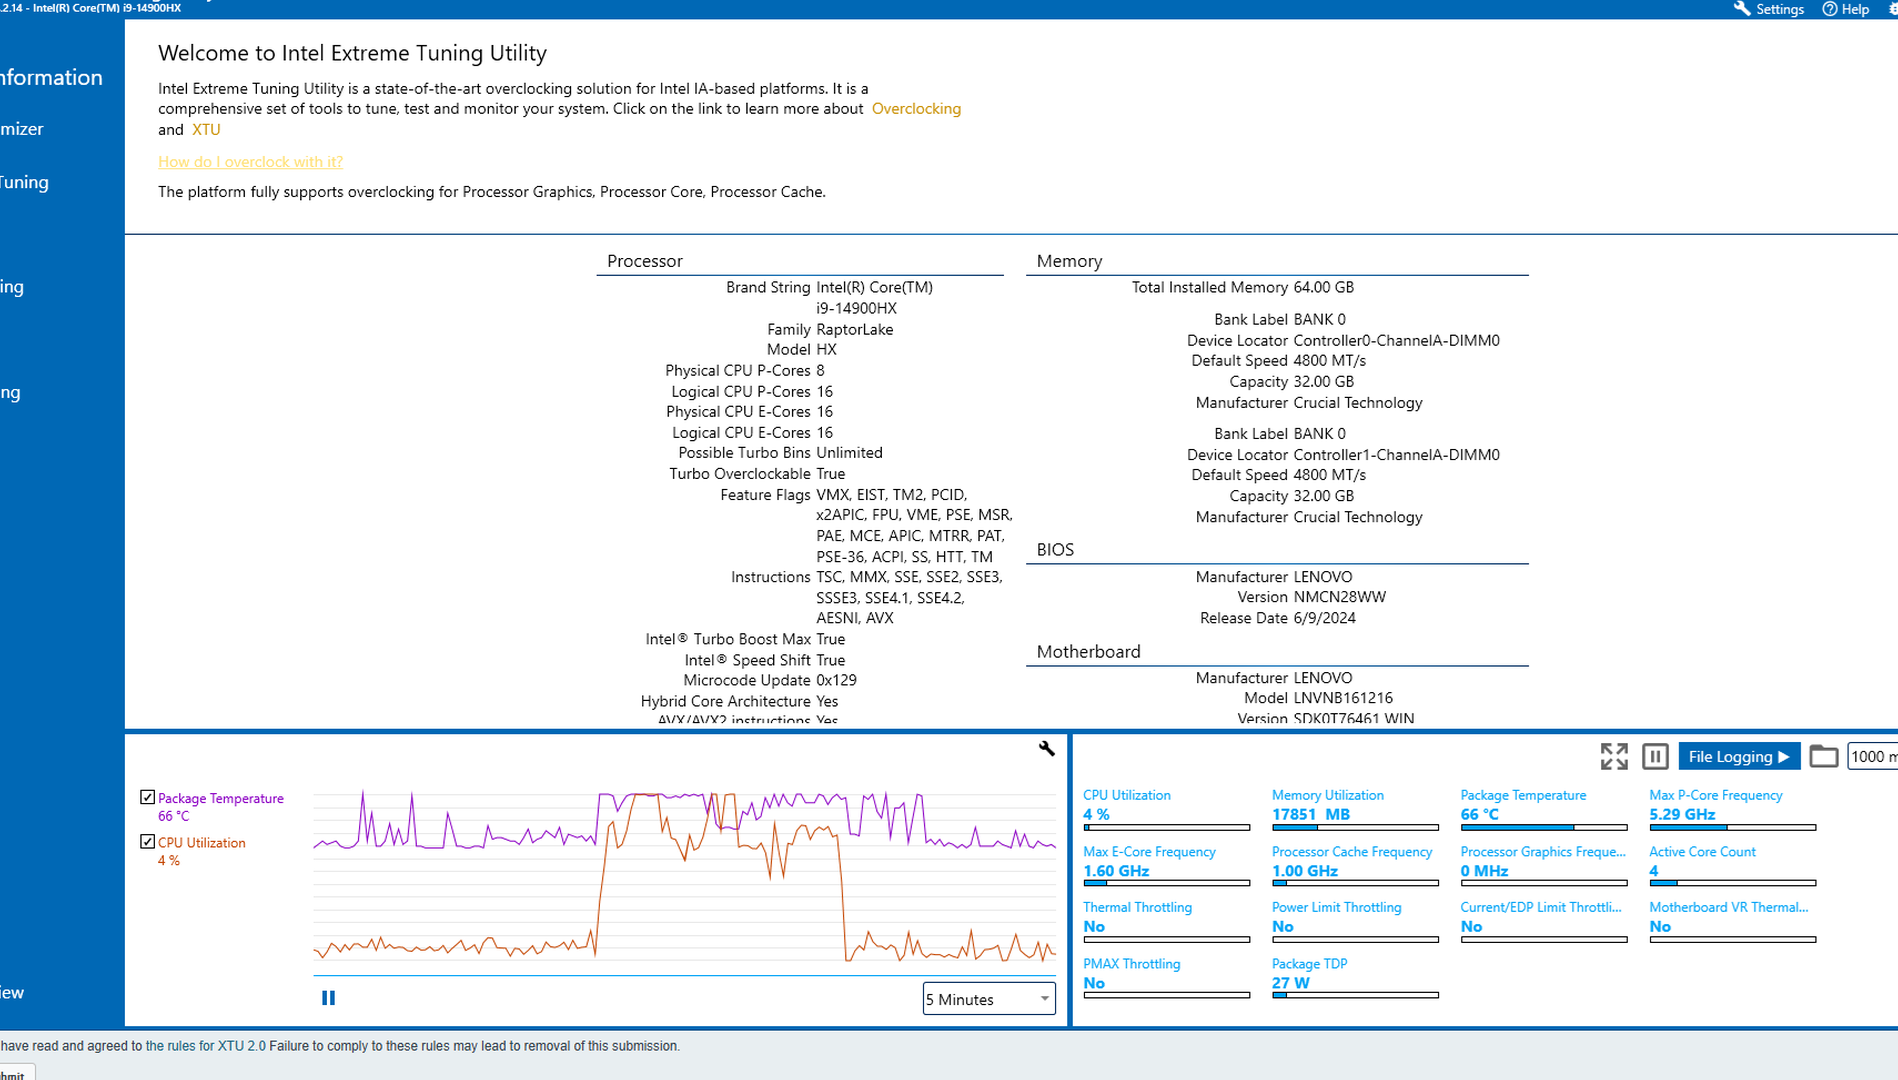Screen dimensions: 1898x1080
Task: Click the 1000 ms interval field
Action: [1872, 756]
